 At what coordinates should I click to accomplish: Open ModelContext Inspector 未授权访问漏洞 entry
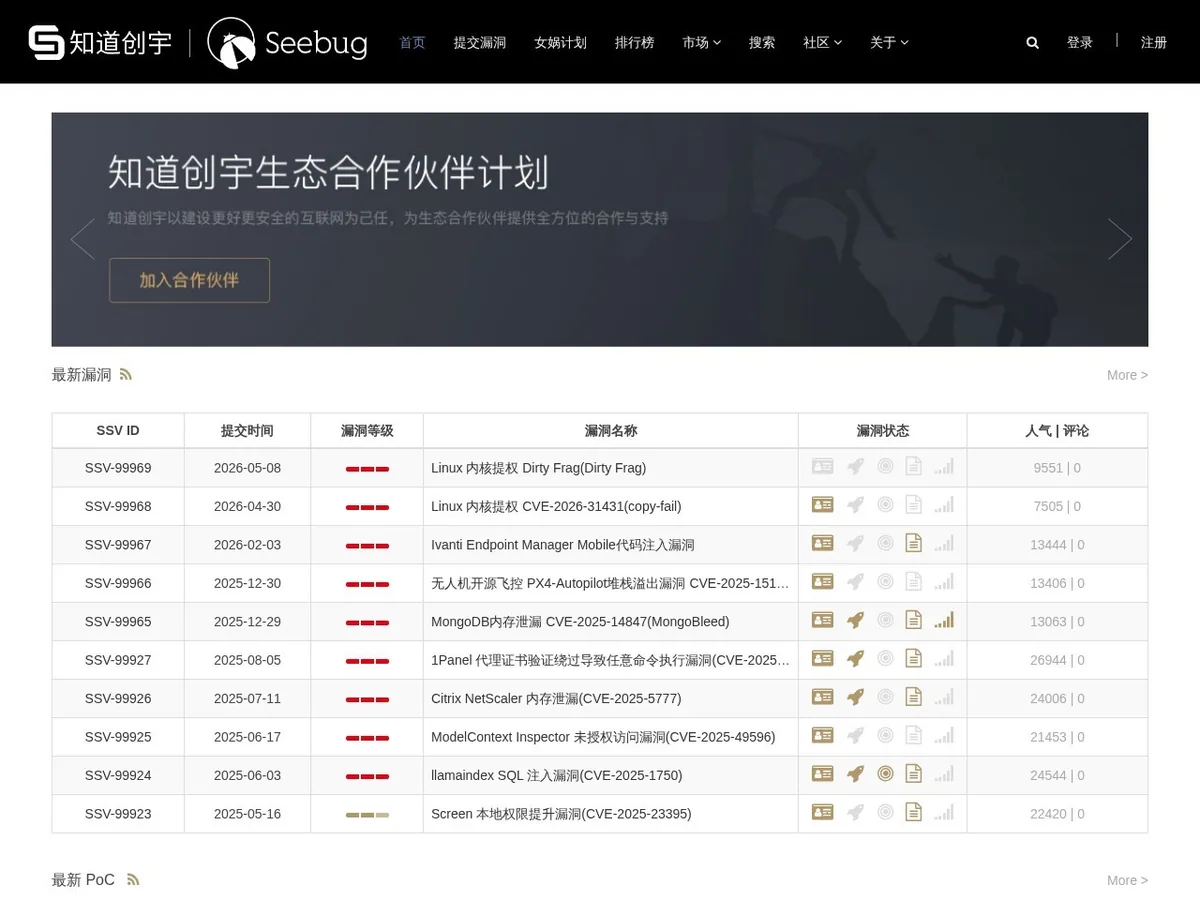[x=603, y=737]
